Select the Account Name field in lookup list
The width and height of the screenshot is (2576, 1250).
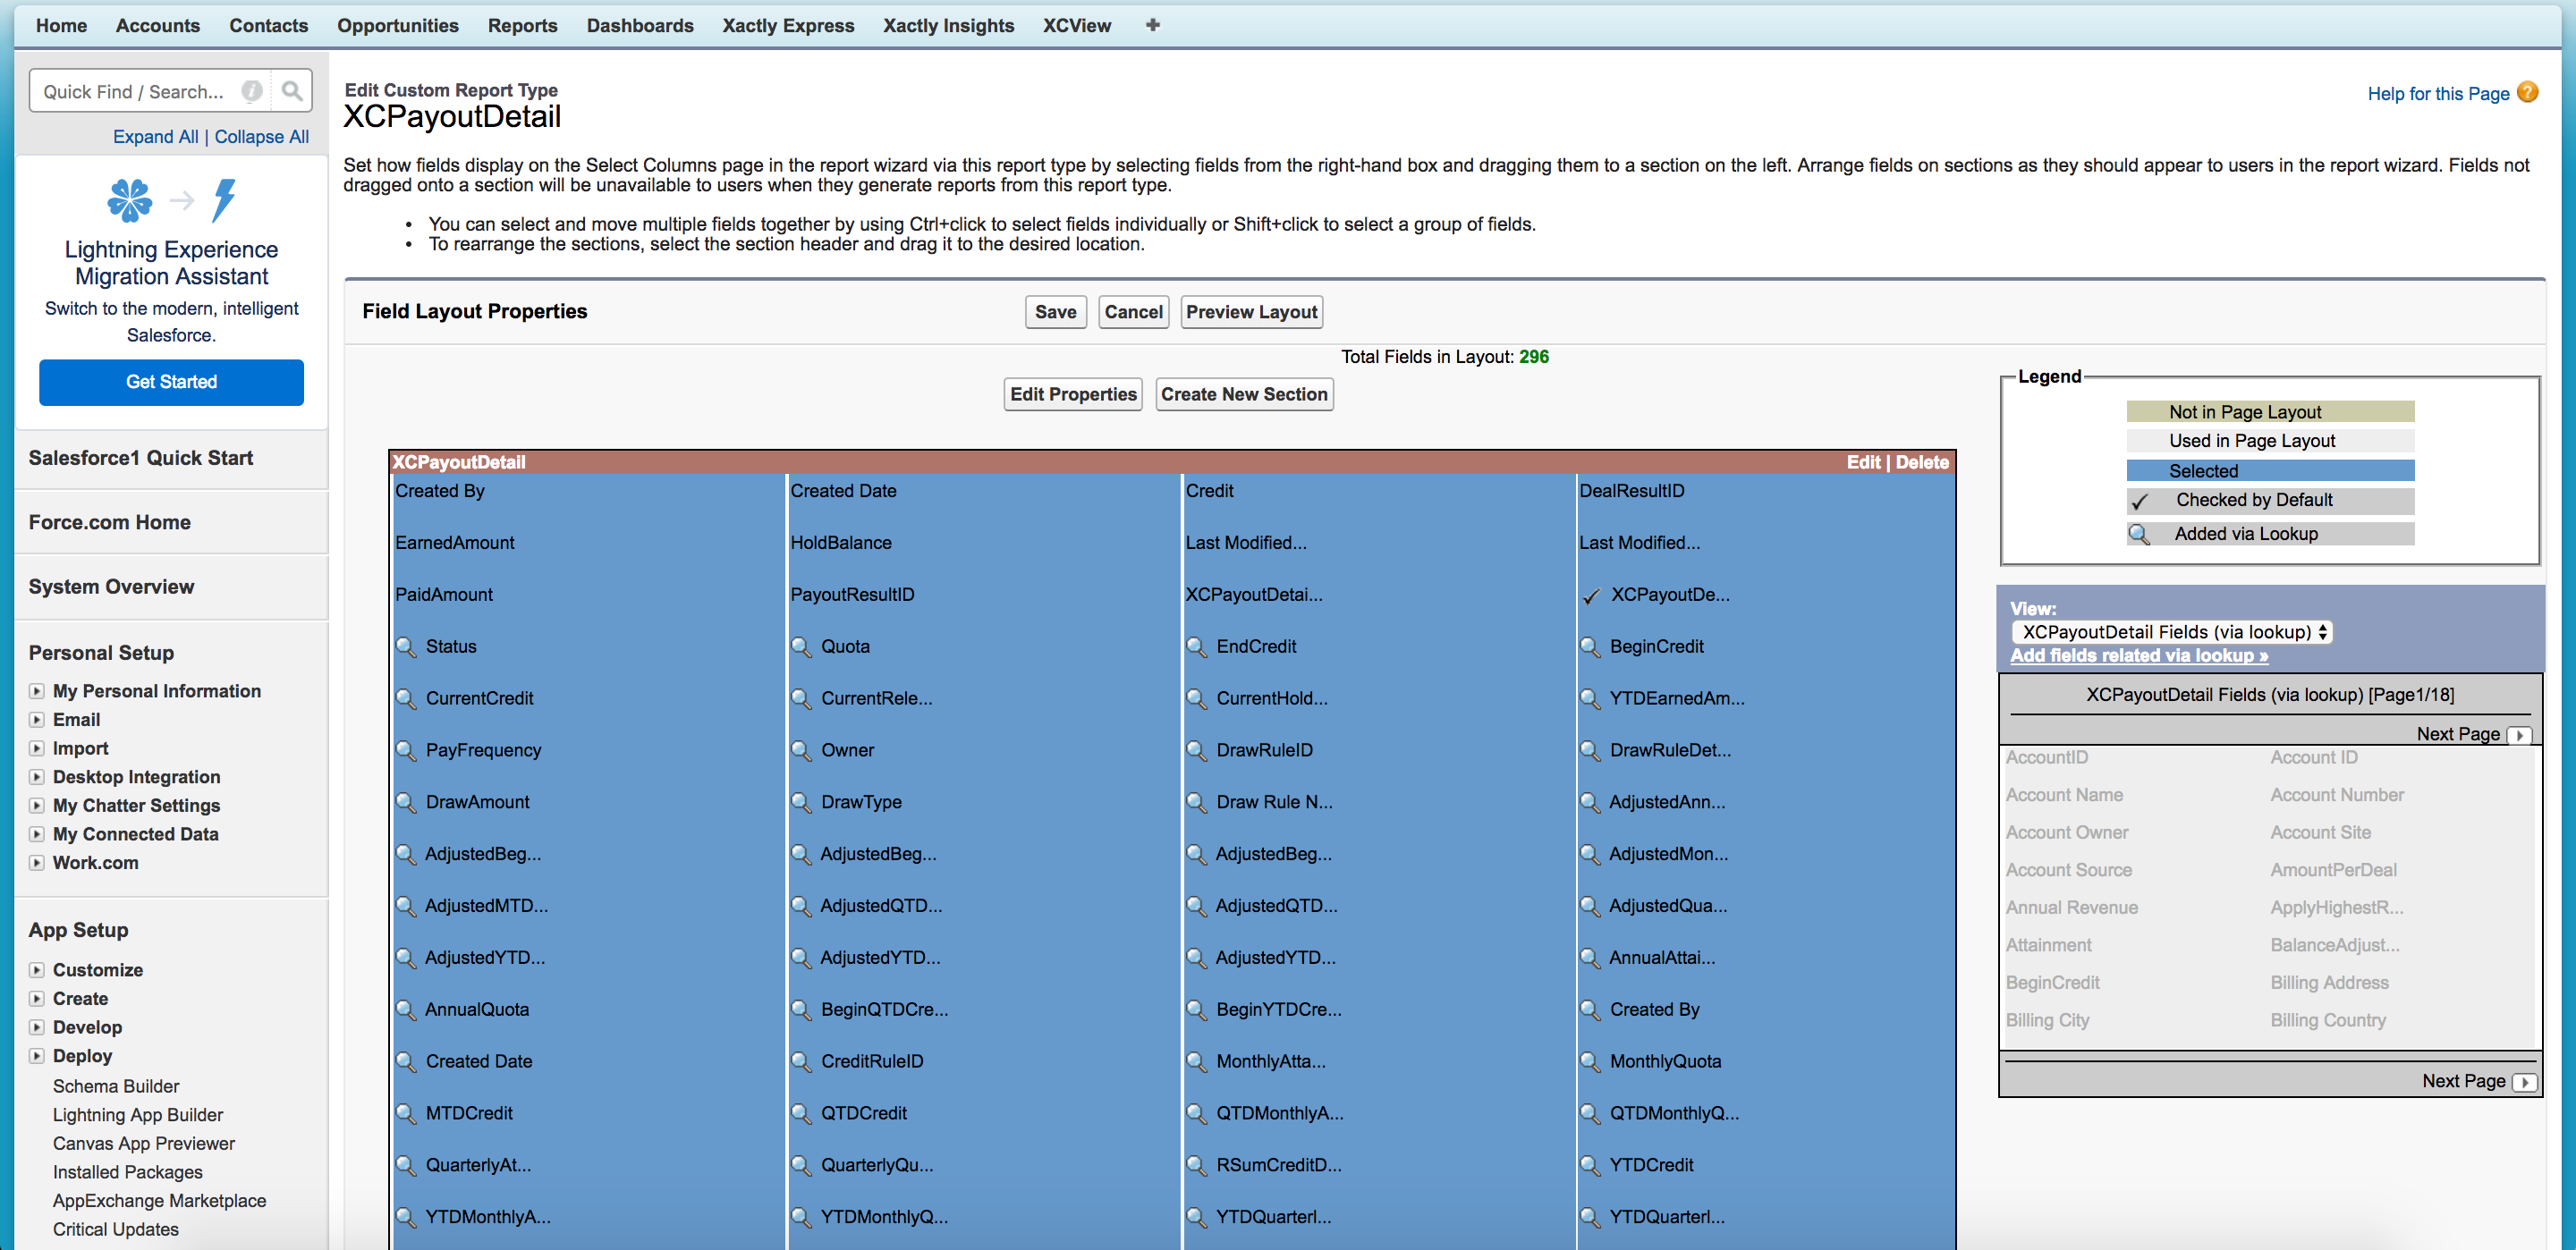[x=2064, y=795]
